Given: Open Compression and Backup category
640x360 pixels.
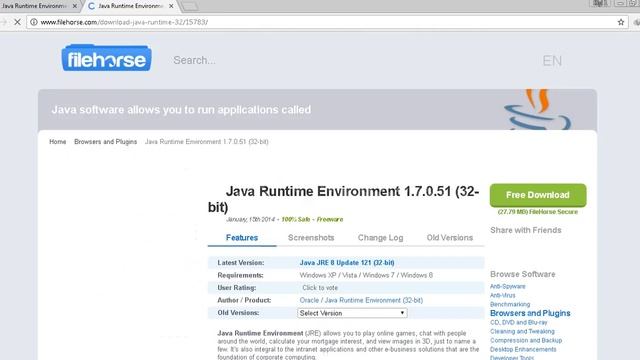Looking at the screenshot, I should coord(526,340).
